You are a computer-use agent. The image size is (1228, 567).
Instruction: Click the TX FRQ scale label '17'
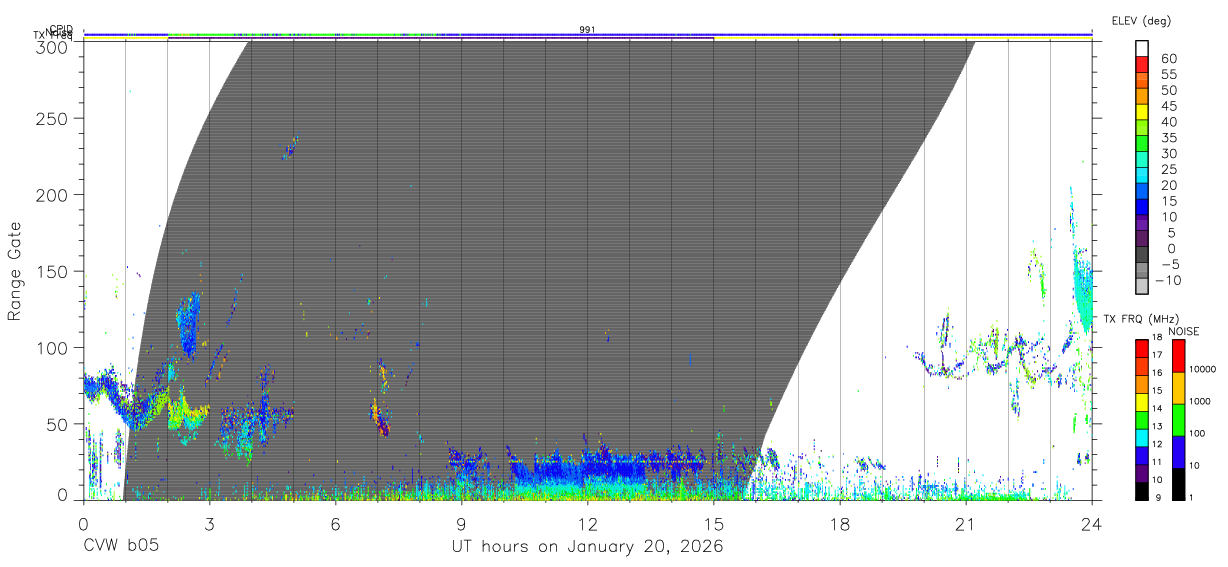point(1156,355)
